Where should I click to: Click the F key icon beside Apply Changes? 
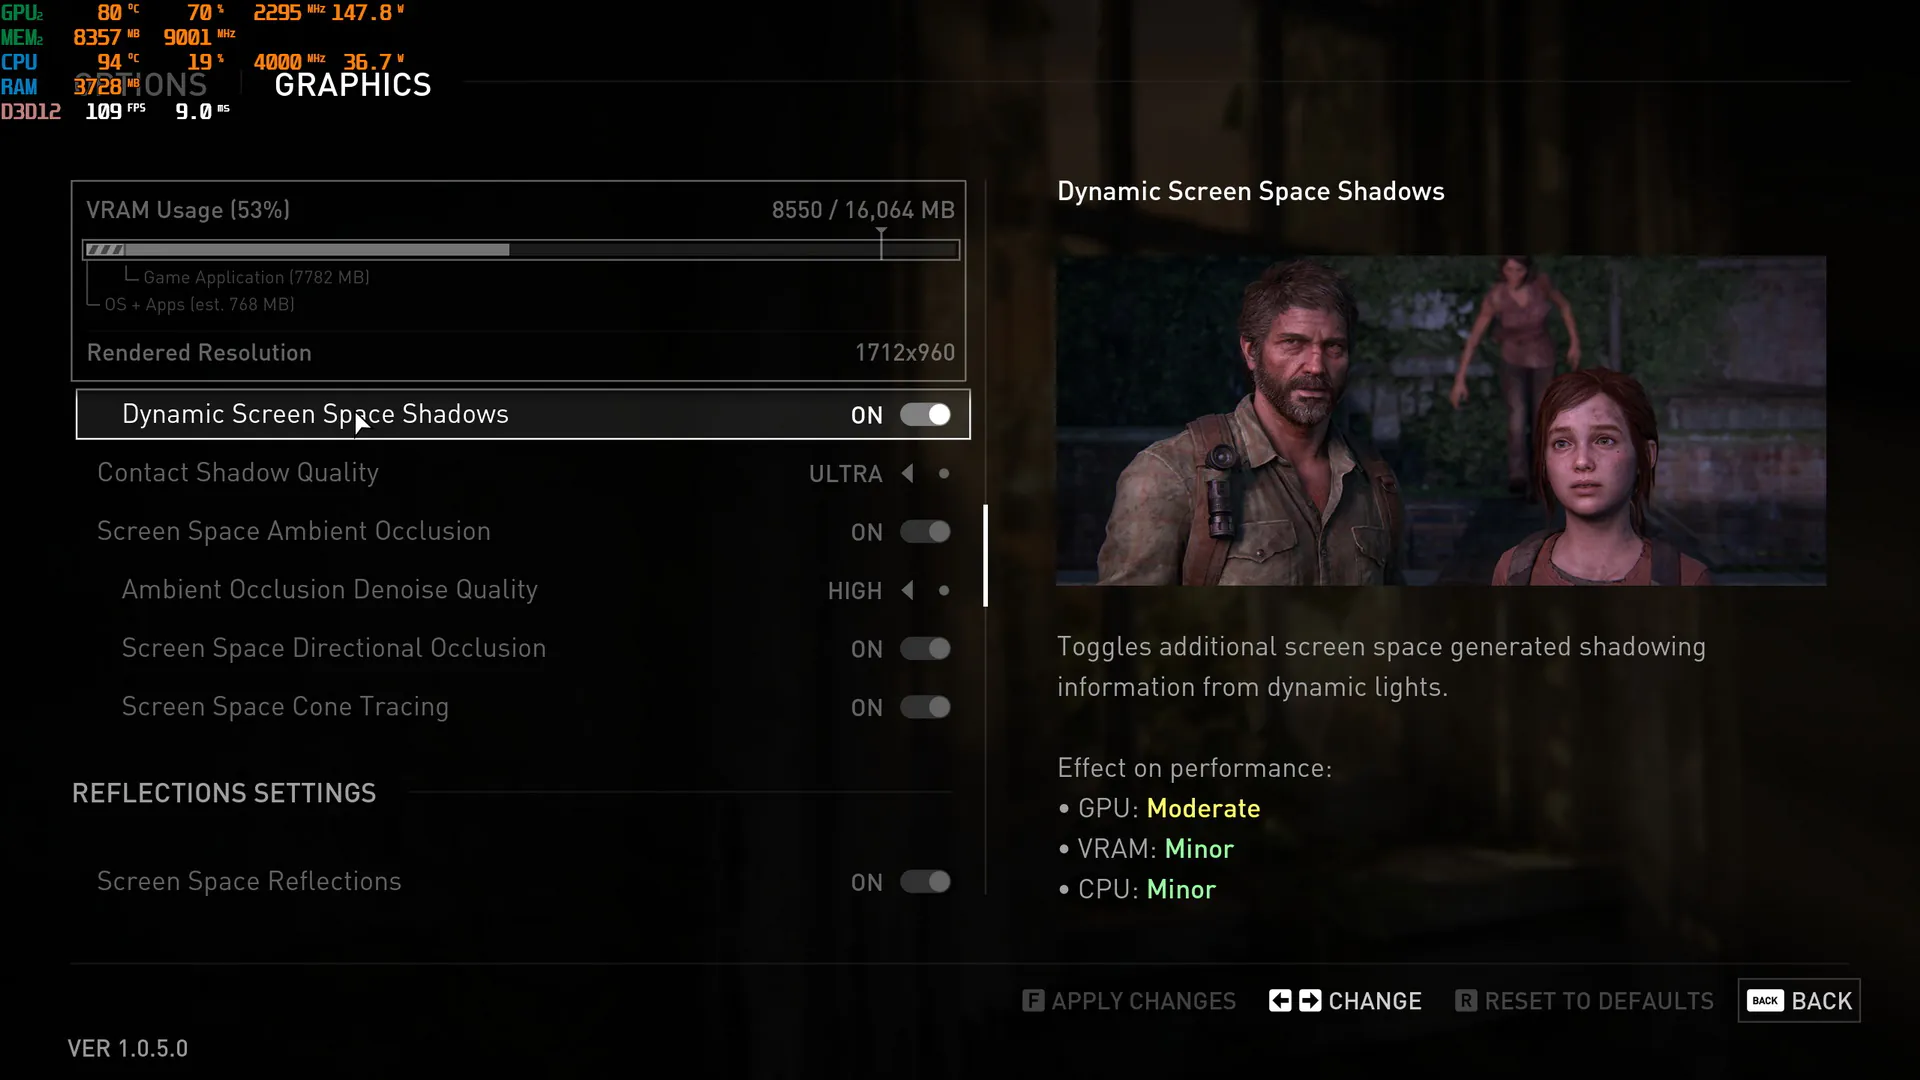[x=1033, y=1001]
